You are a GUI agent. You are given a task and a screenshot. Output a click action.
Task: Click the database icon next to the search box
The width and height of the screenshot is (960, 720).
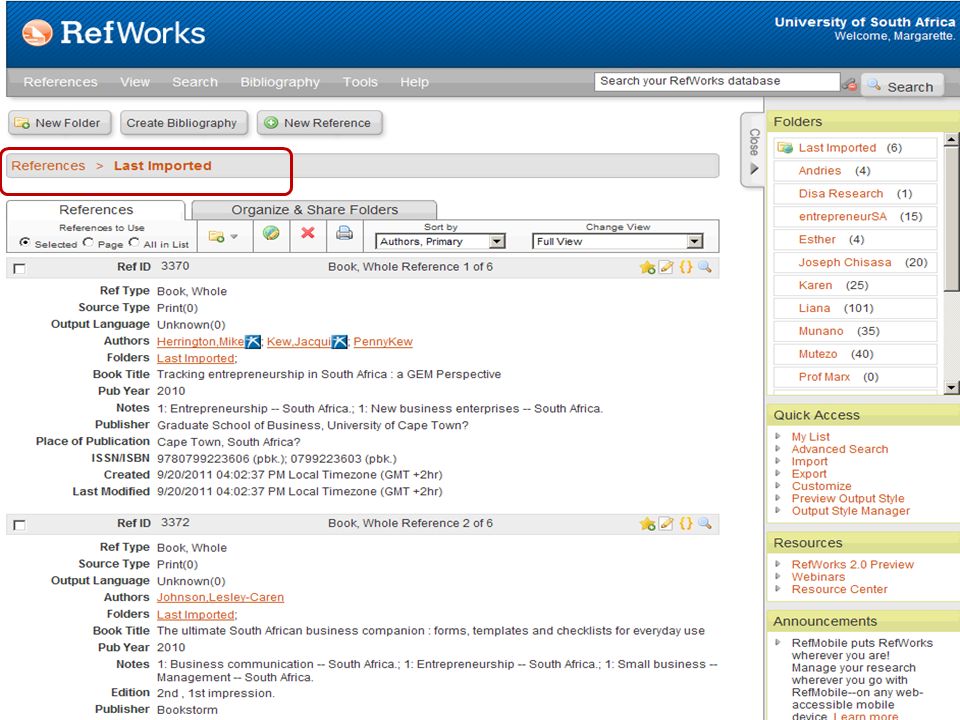click(850, 84)
